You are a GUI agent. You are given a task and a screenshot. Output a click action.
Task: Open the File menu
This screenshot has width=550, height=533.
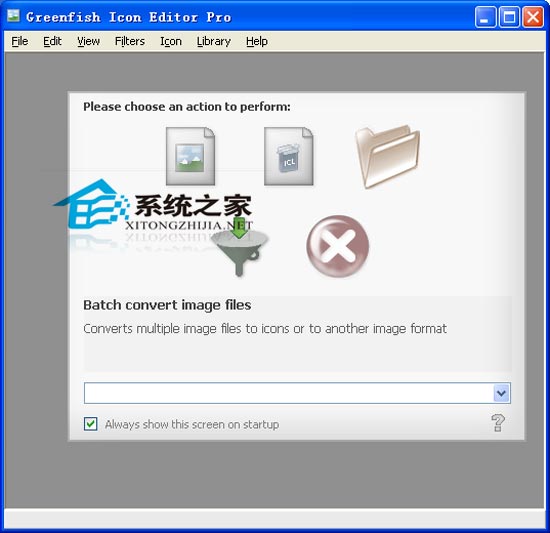click(x=20, y=41)
